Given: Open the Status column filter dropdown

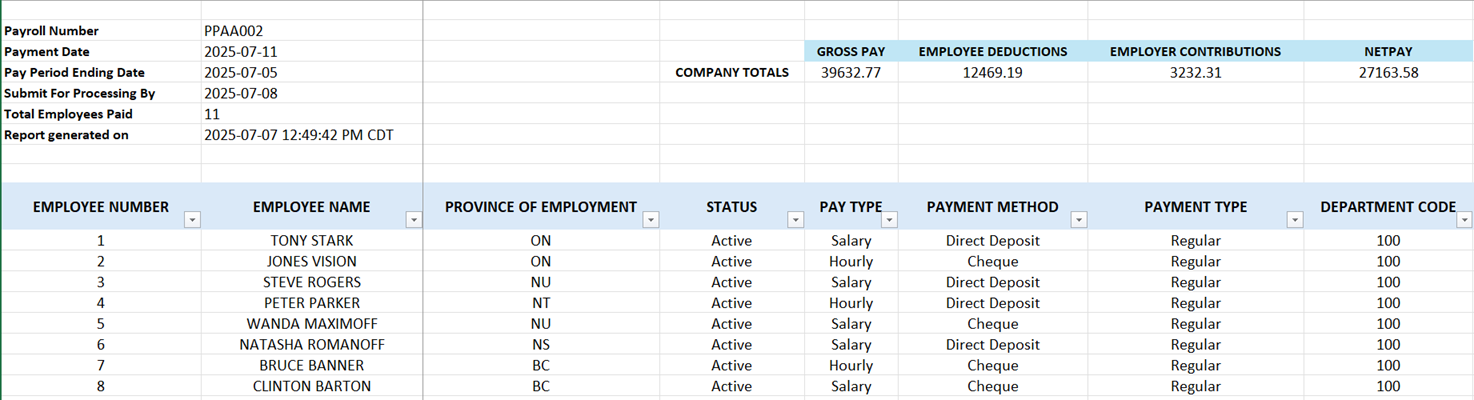Looking at the screenshot, I should [x=795, y=220].
